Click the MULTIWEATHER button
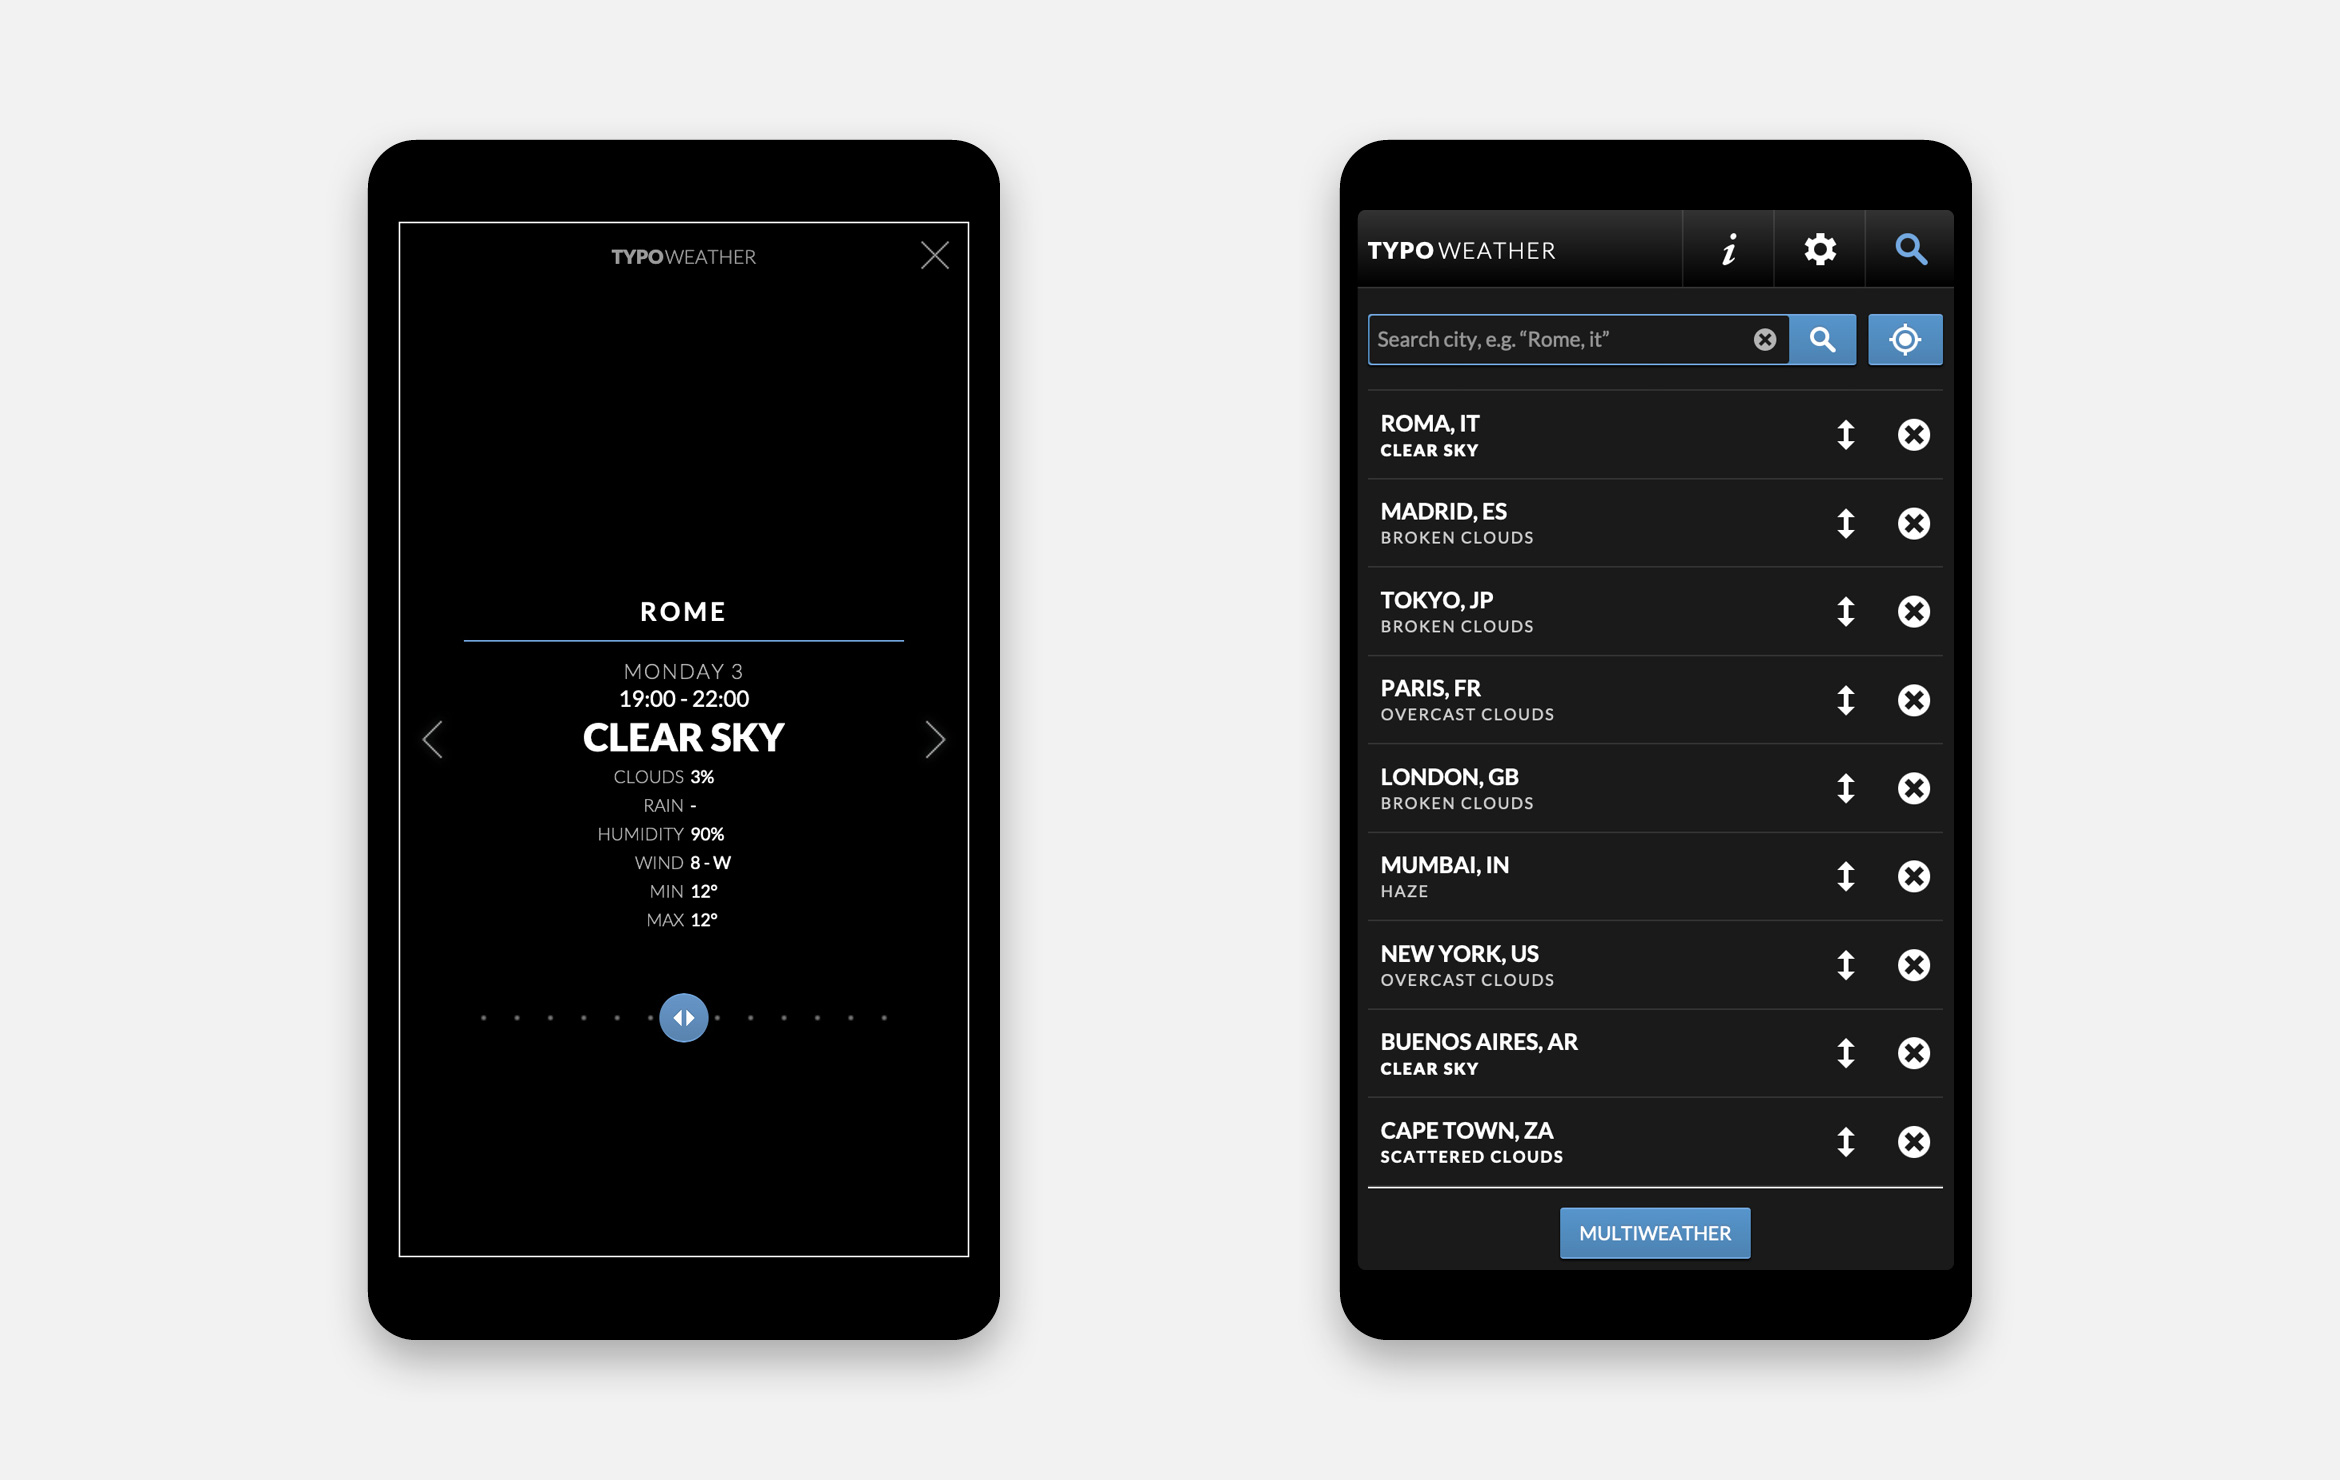The image size is (2340, 1480). click(1653, 1233)
